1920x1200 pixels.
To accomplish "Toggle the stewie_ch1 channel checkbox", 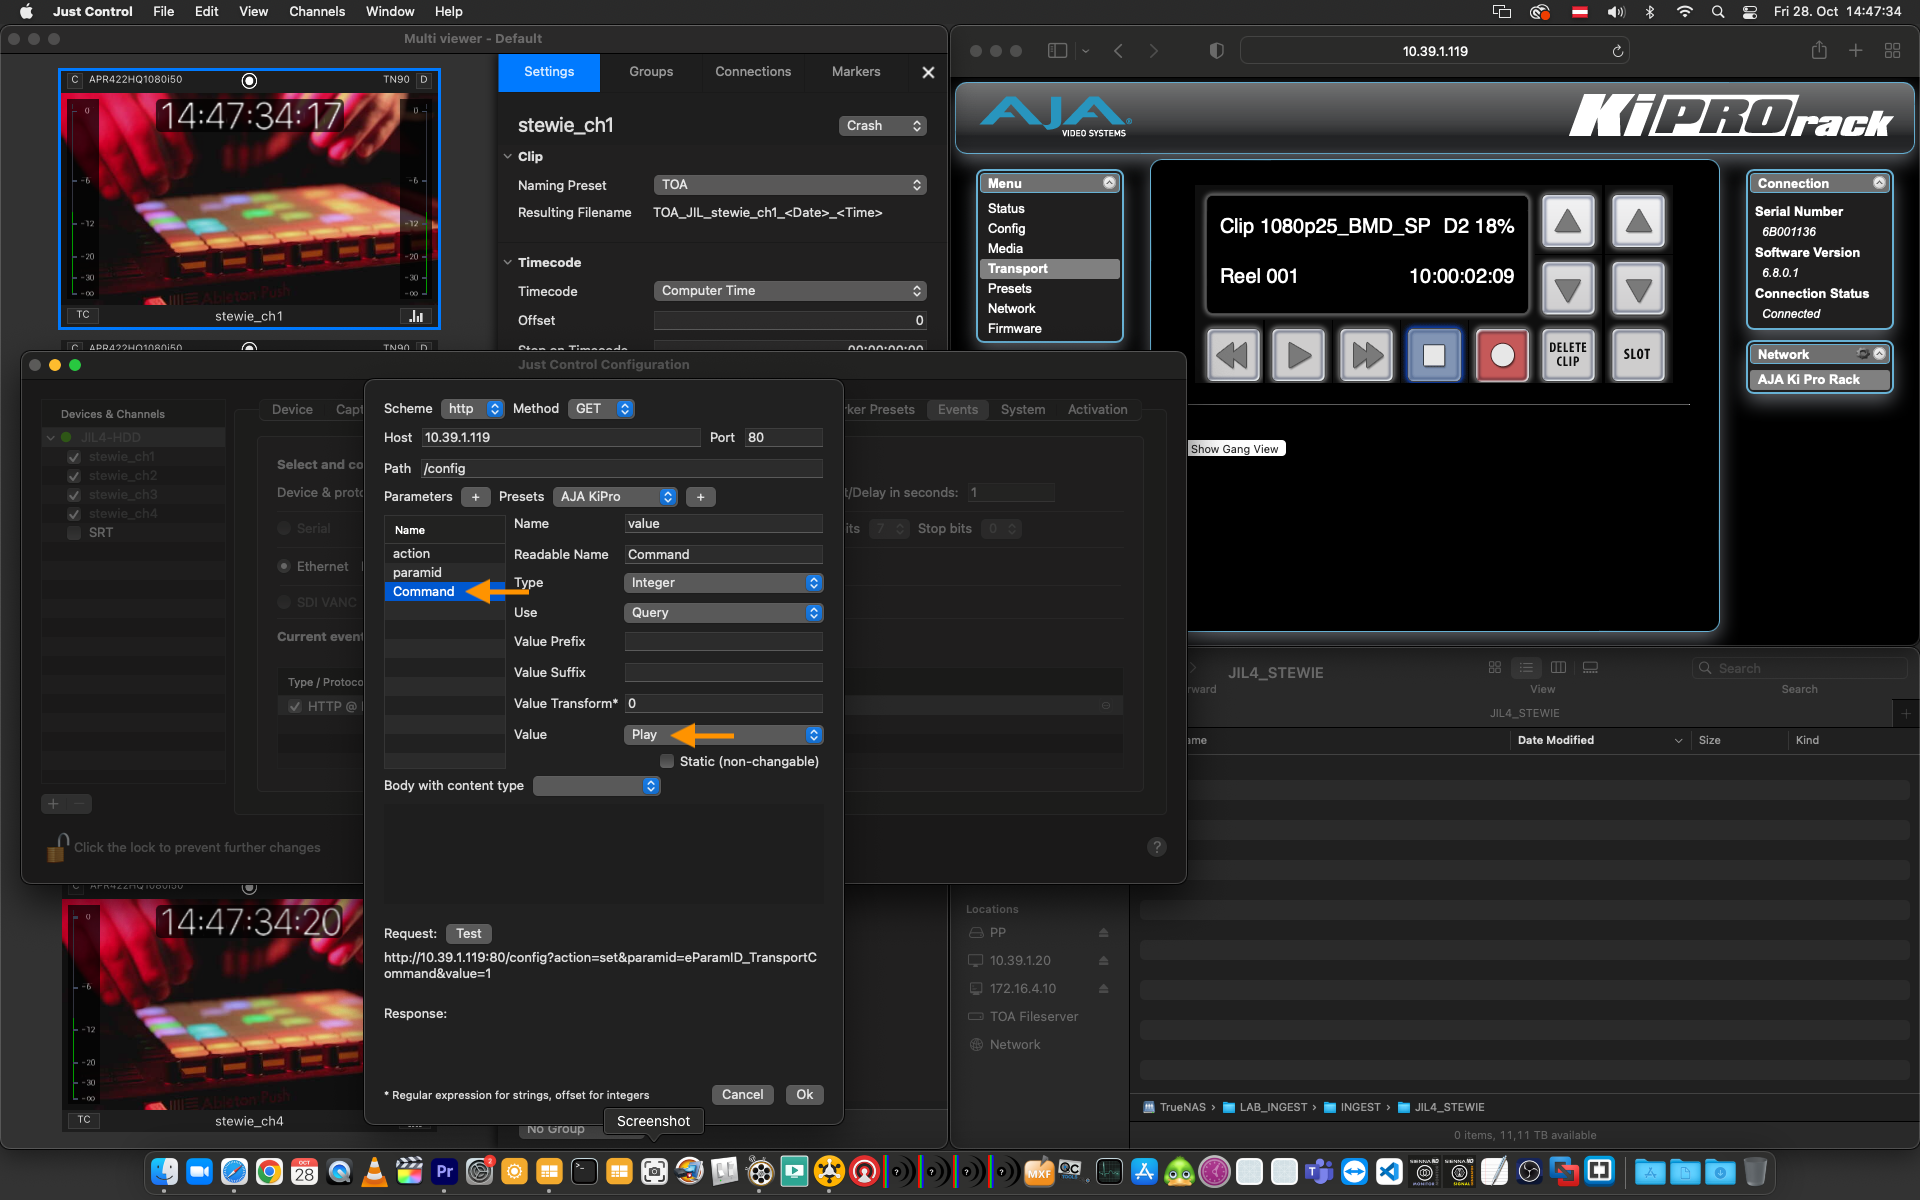I will [74, 457].
